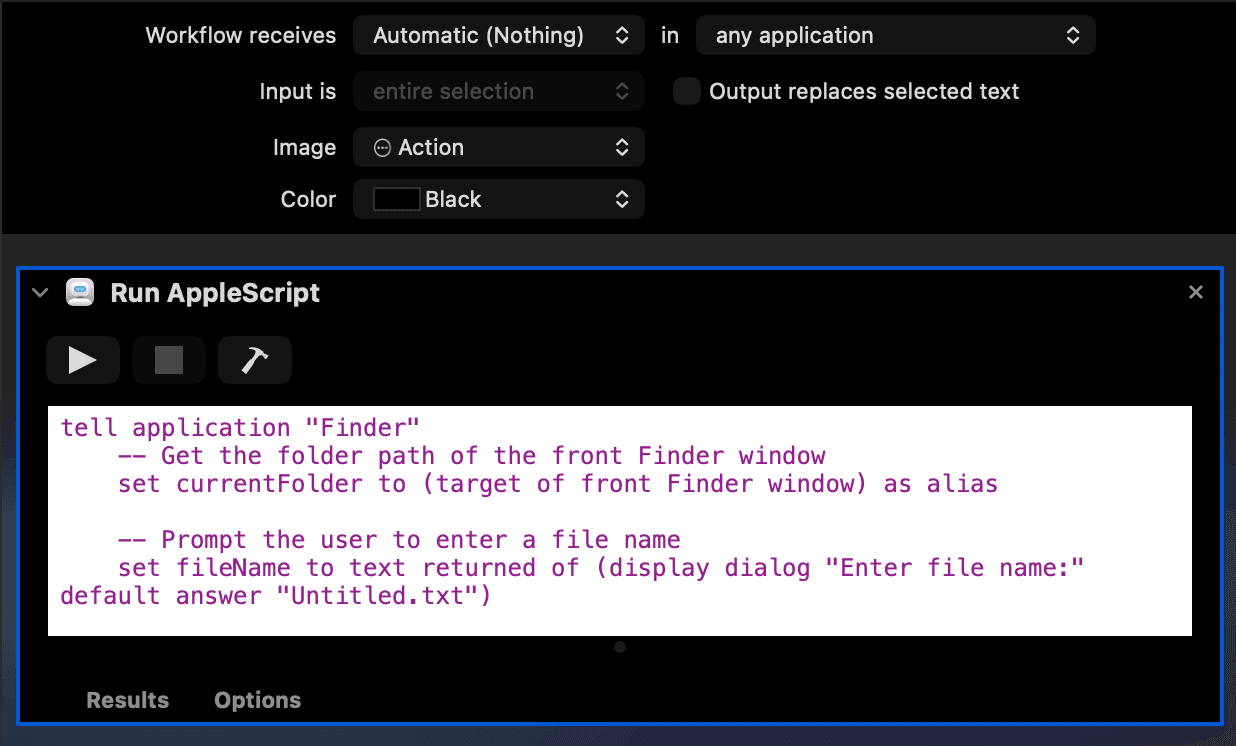
Task: Open the Options tab
Action: coord(257,700)
